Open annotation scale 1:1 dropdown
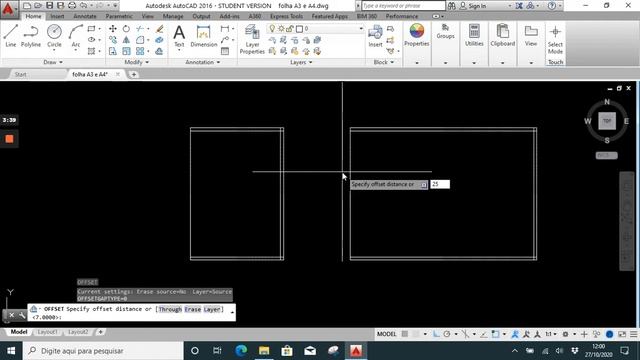 [551, 334]
